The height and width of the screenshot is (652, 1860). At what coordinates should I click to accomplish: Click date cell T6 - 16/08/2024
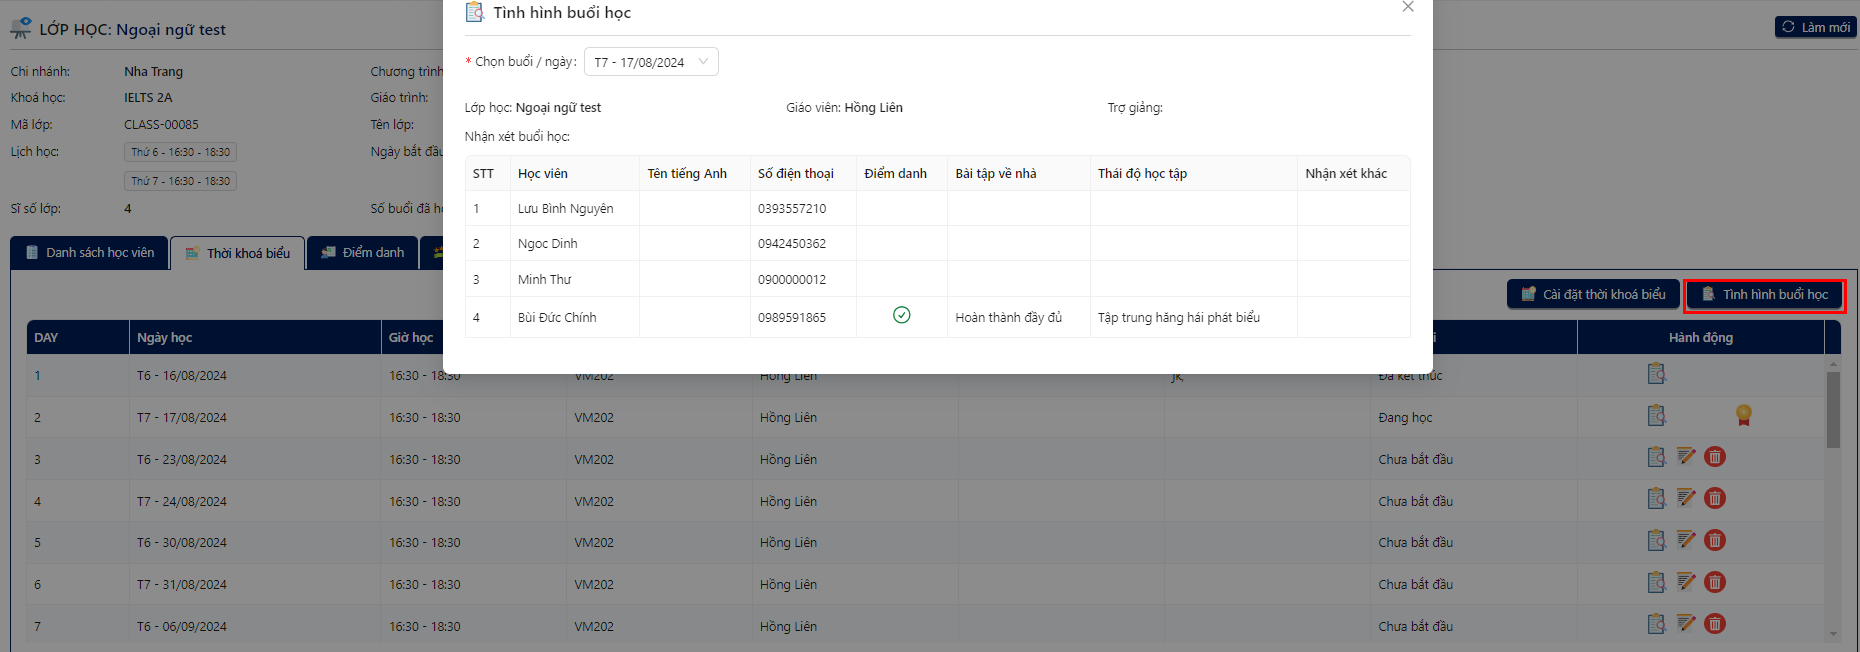pos(182,376)
